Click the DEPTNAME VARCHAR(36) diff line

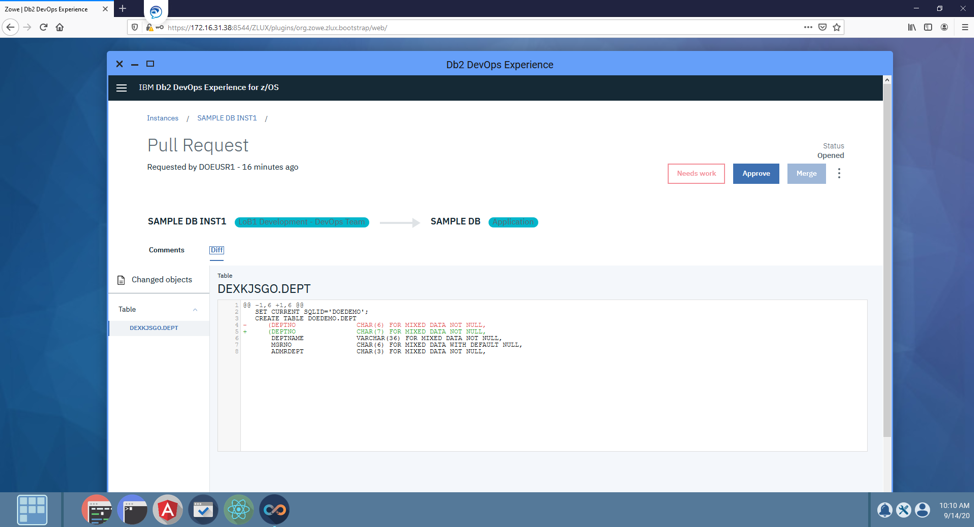(x=386, y=338)
